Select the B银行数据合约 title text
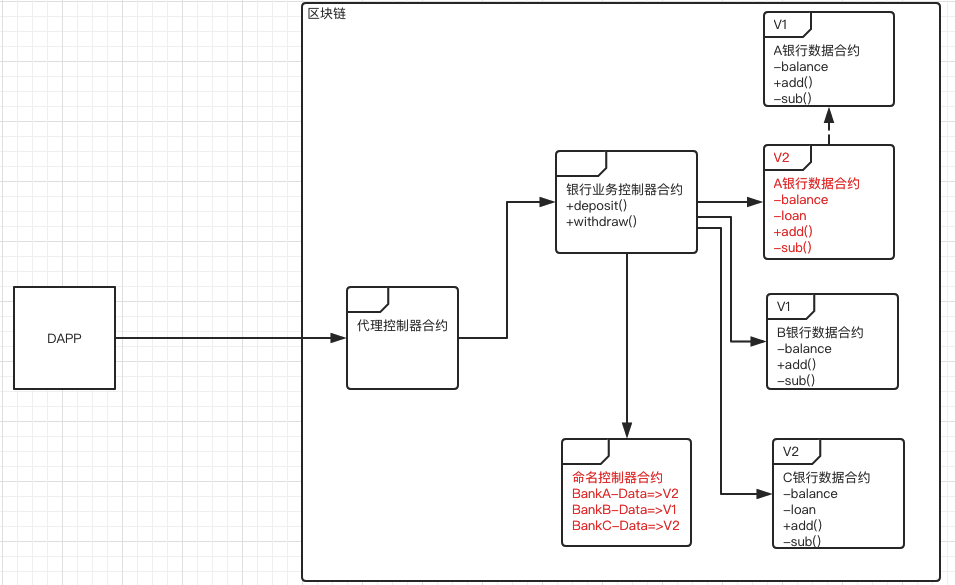This screenshot has height=585, width=955. (x=820, y=333)
